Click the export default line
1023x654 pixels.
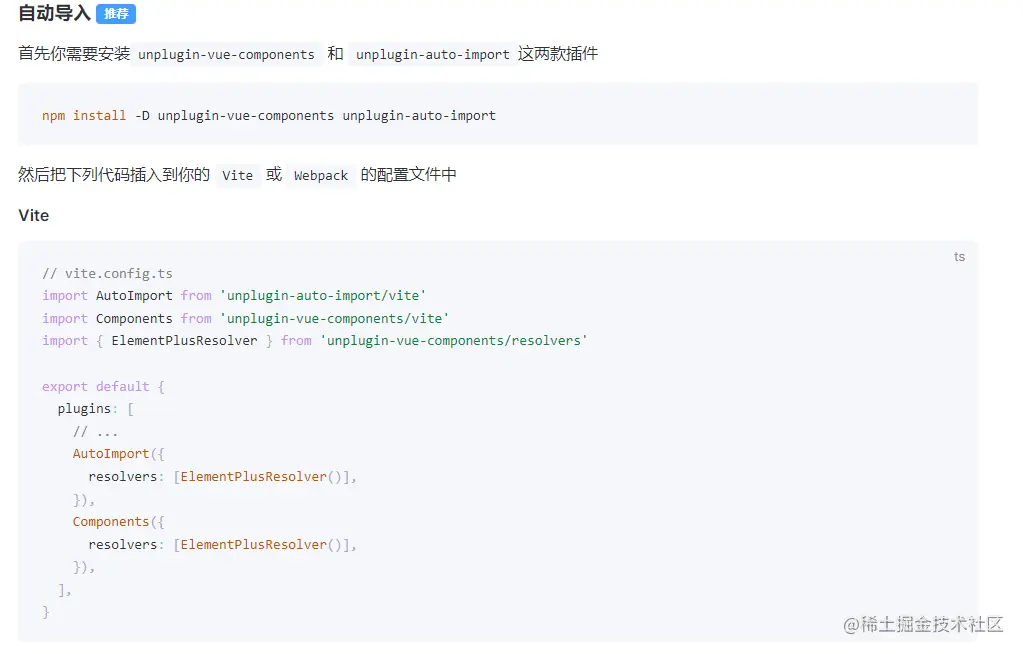(103, 386)
